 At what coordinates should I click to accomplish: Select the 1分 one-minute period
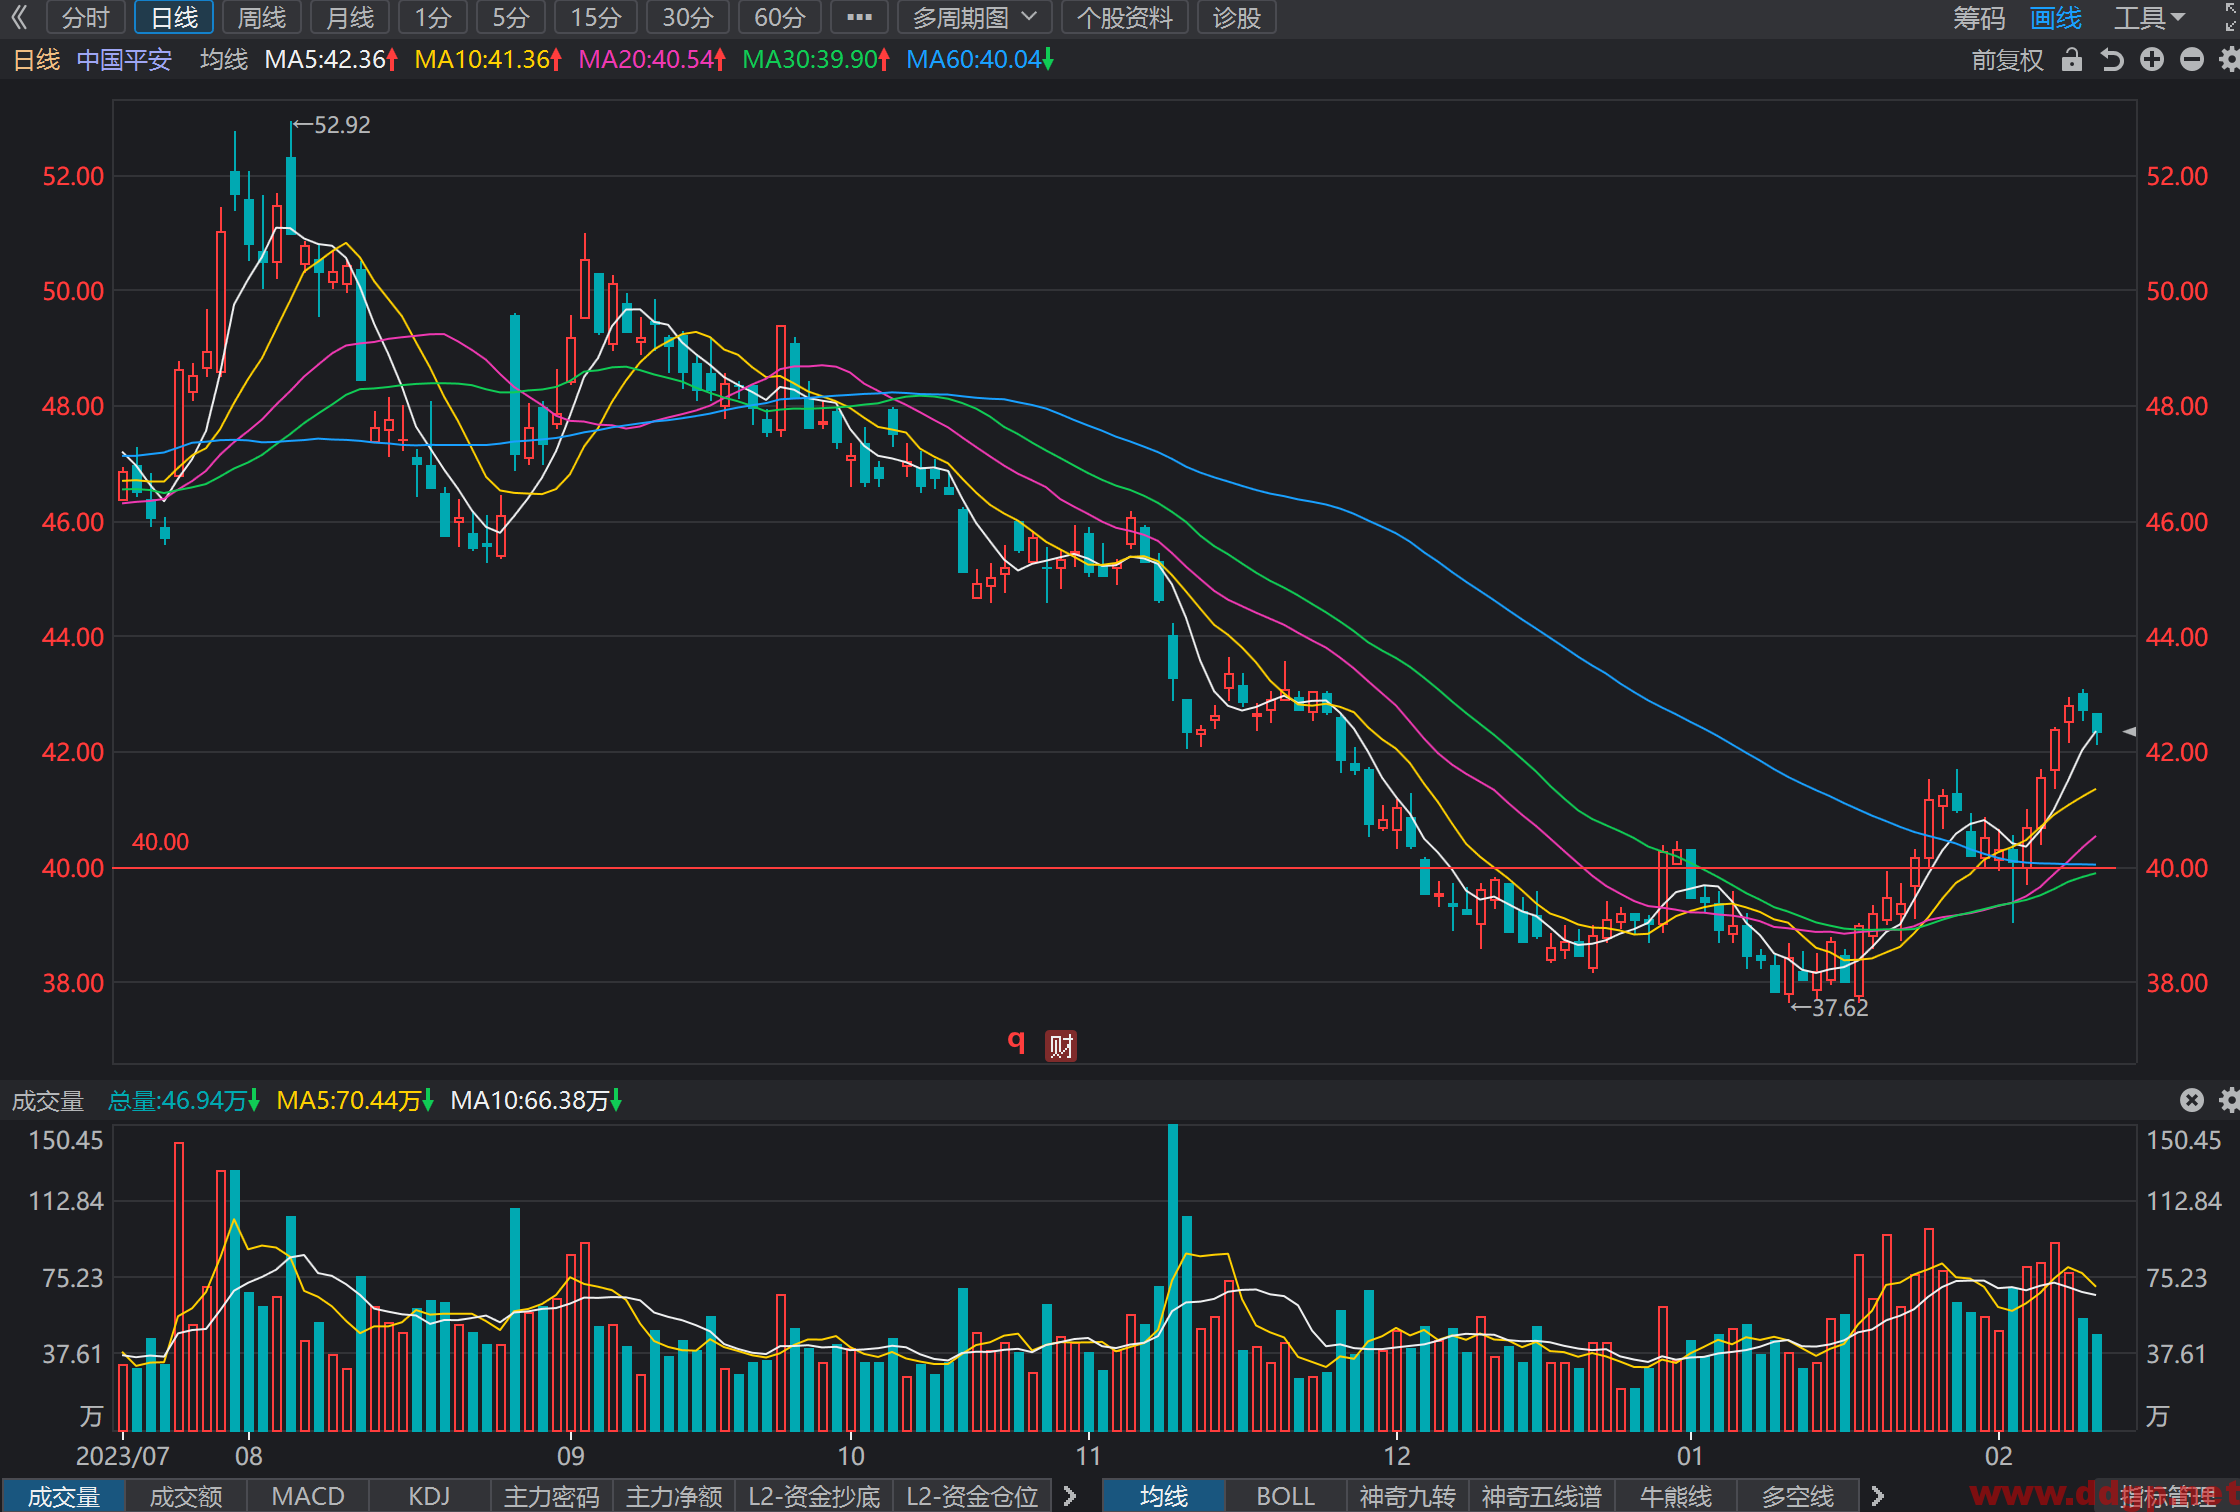pyautogui.click(x=432, y=17)
